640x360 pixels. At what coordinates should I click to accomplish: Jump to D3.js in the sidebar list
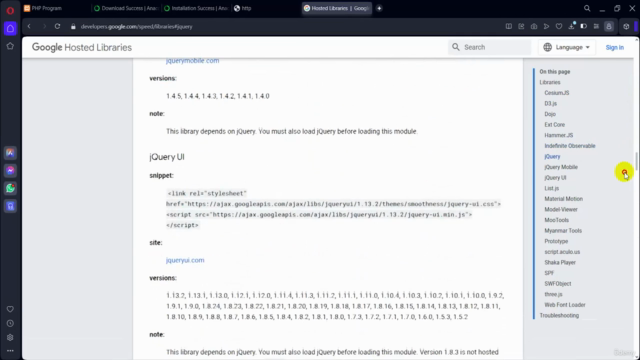[551, 103]
